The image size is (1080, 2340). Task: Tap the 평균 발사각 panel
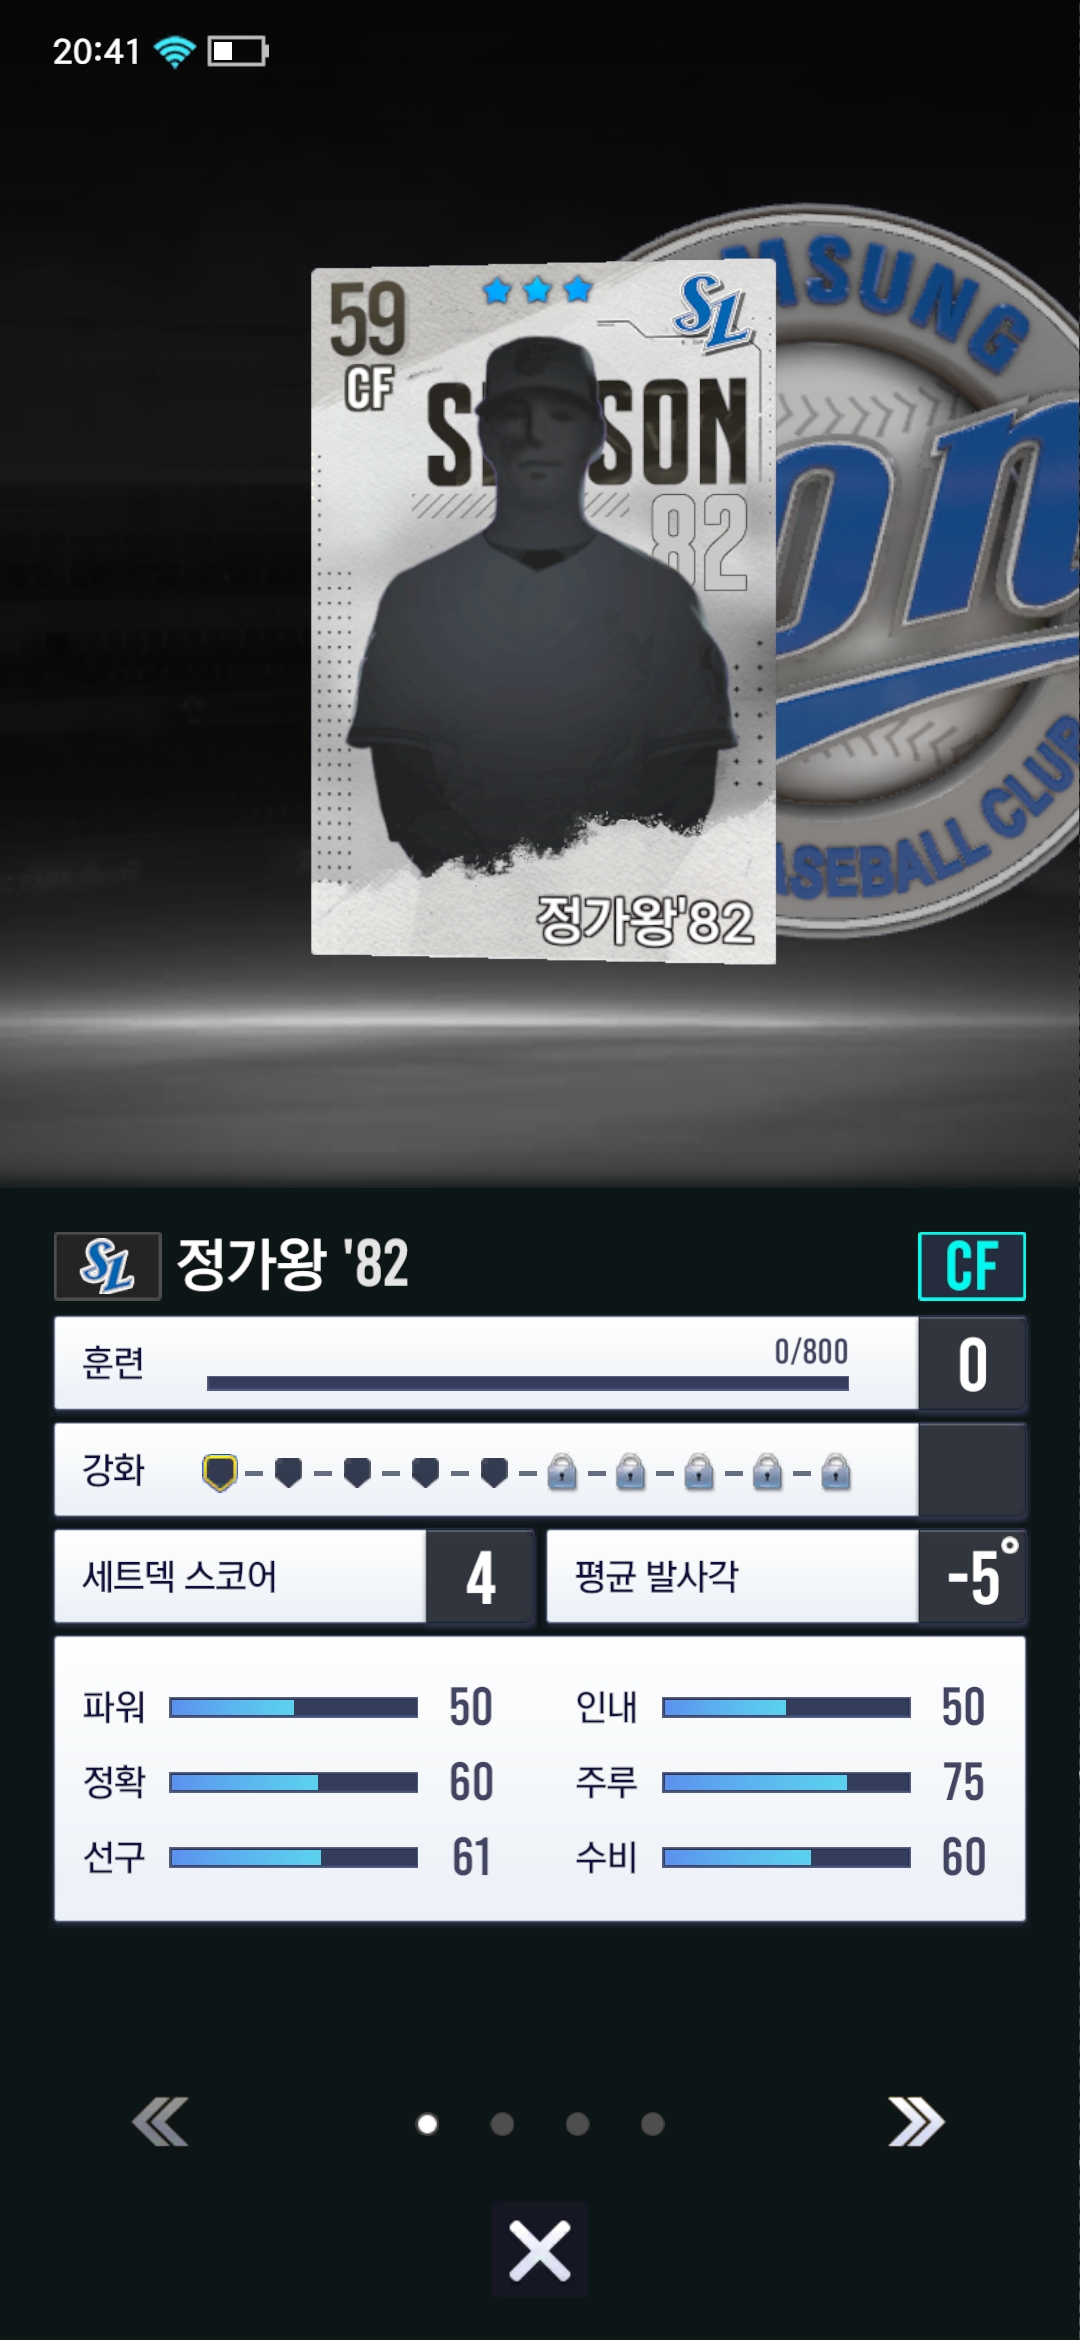[786, 1576]
